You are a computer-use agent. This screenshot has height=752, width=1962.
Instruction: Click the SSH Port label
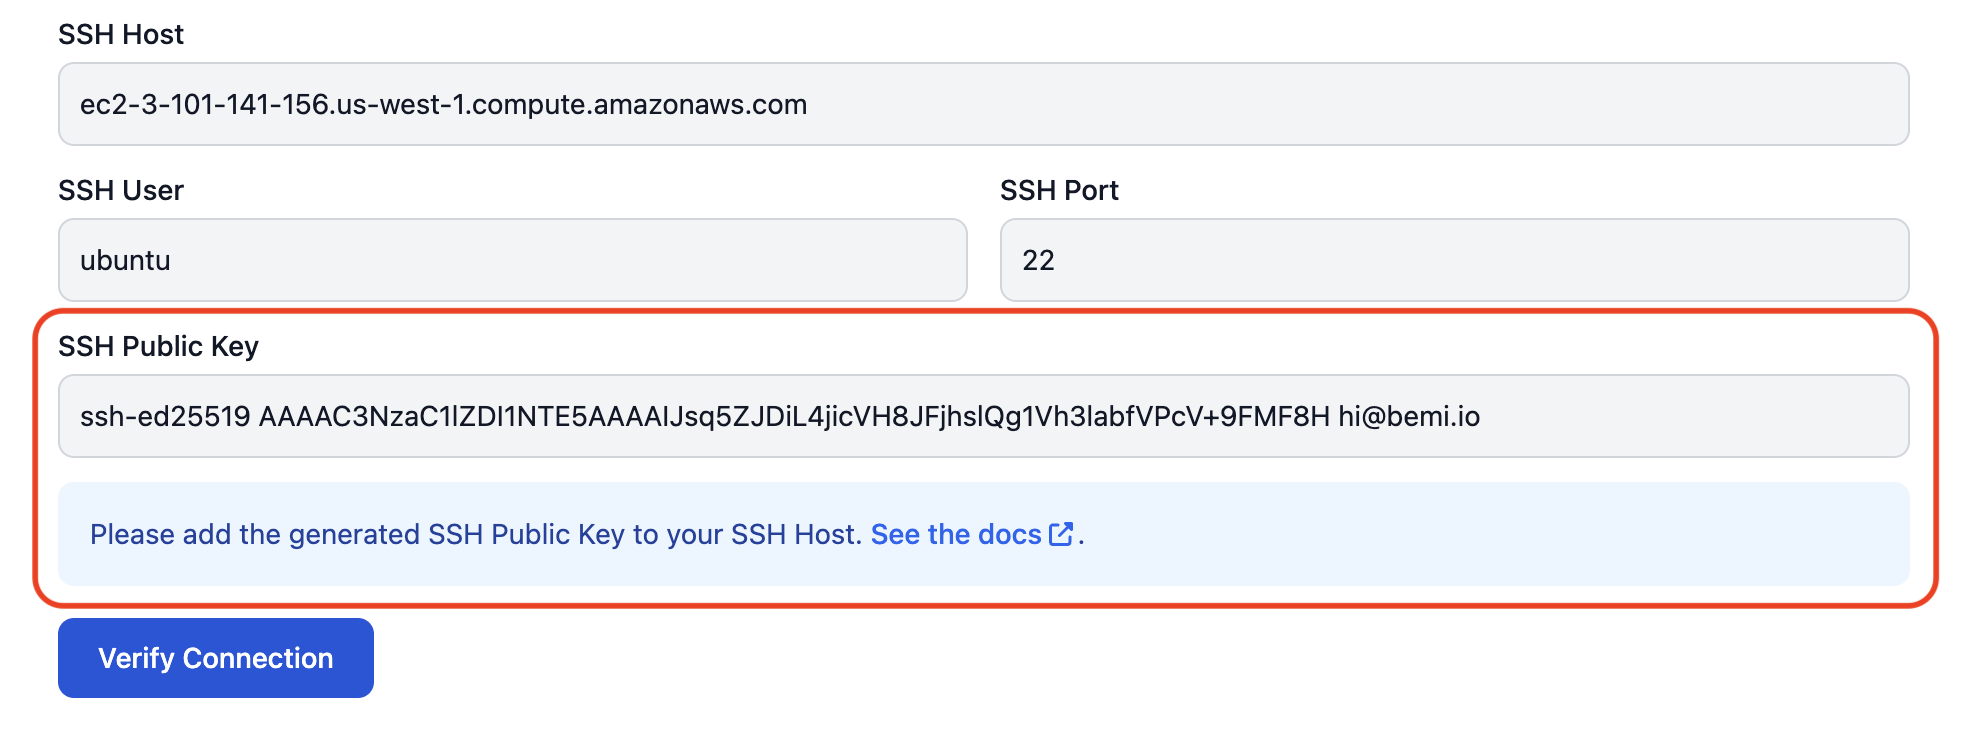point(1059,190)
